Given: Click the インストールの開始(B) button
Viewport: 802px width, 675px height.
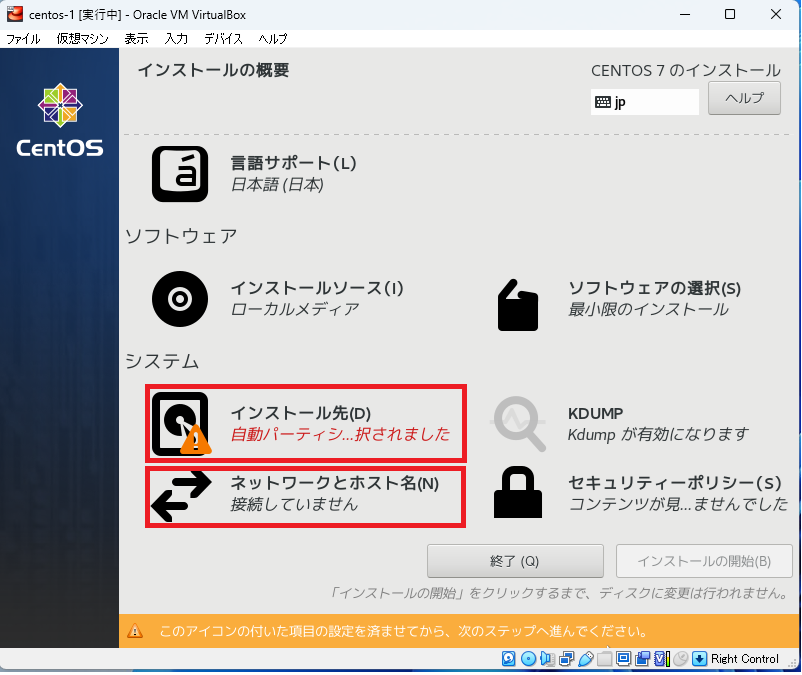Looking at the screenshot, I should tap(704, 561).
